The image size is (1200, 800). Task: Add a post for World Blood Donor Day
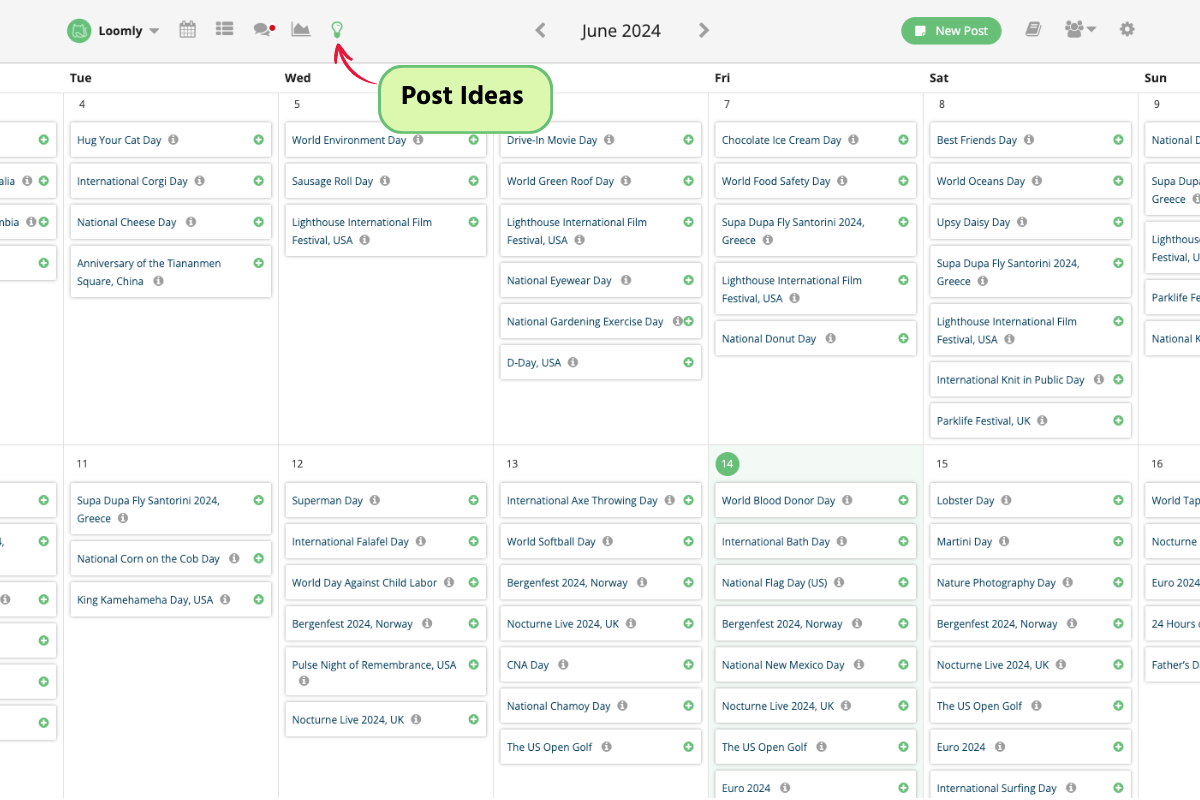point(902,500)
